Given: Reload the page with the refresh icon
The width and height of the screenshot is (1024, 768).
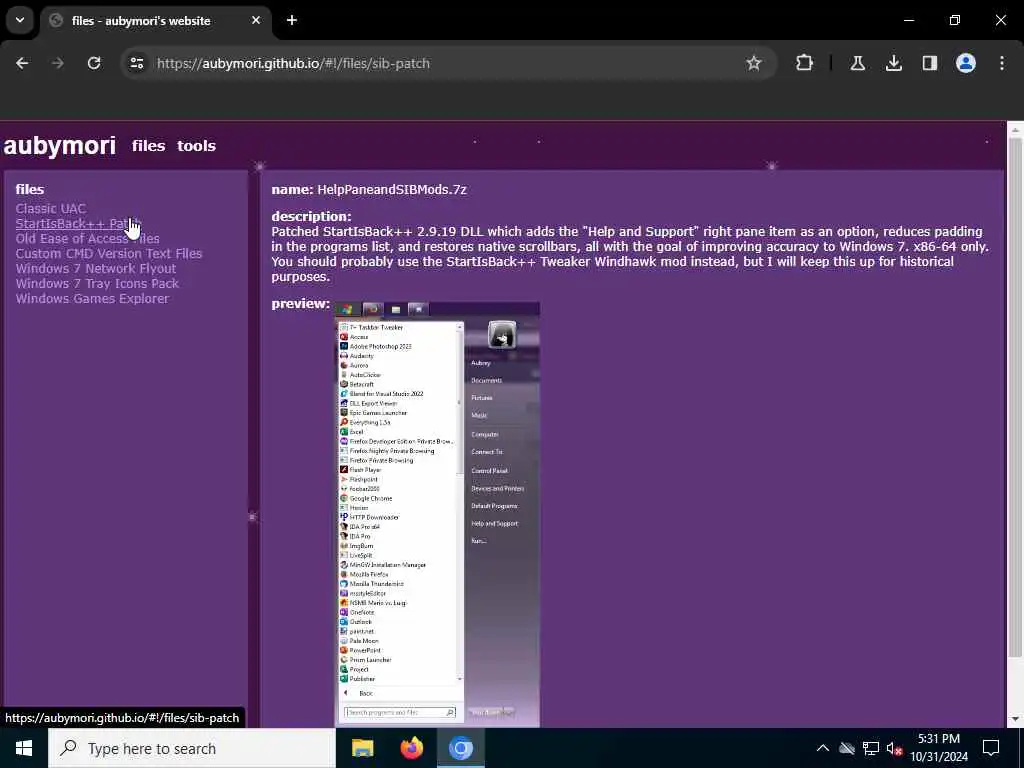Looking at the screenshot, I should (94, 63).
